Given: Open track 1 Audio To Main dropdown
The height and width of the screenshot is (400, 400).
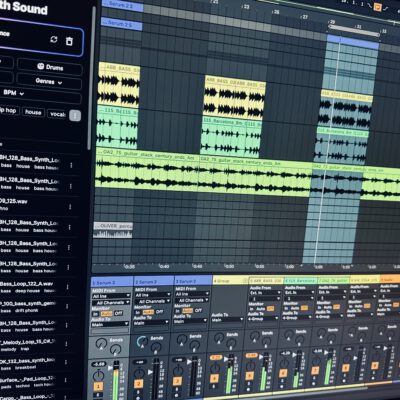Looking at the screenshot, I should click(x=110, y=324).
